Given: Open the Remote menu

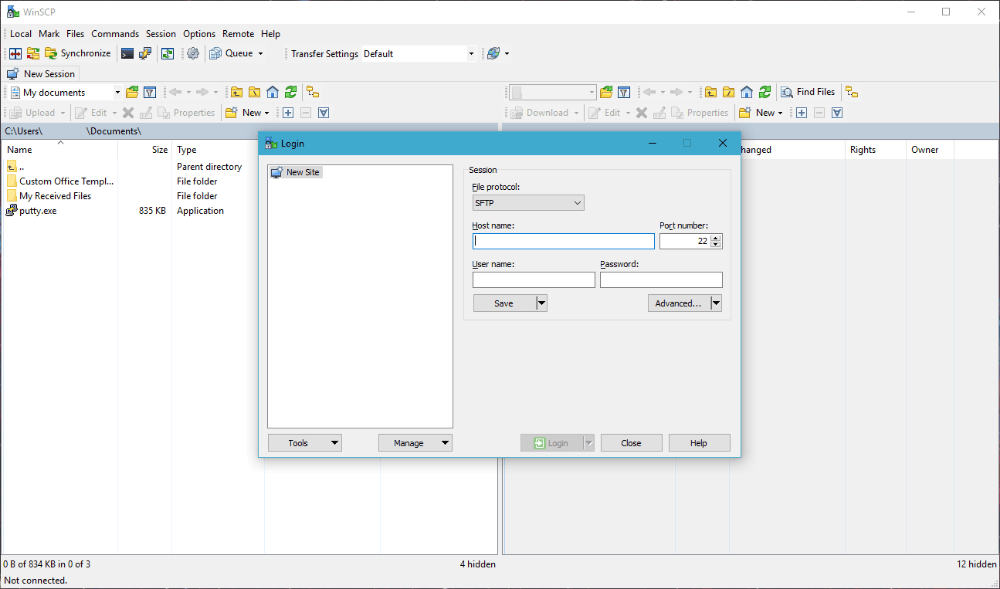Looking at the screenshot, I should pos(238,34).
